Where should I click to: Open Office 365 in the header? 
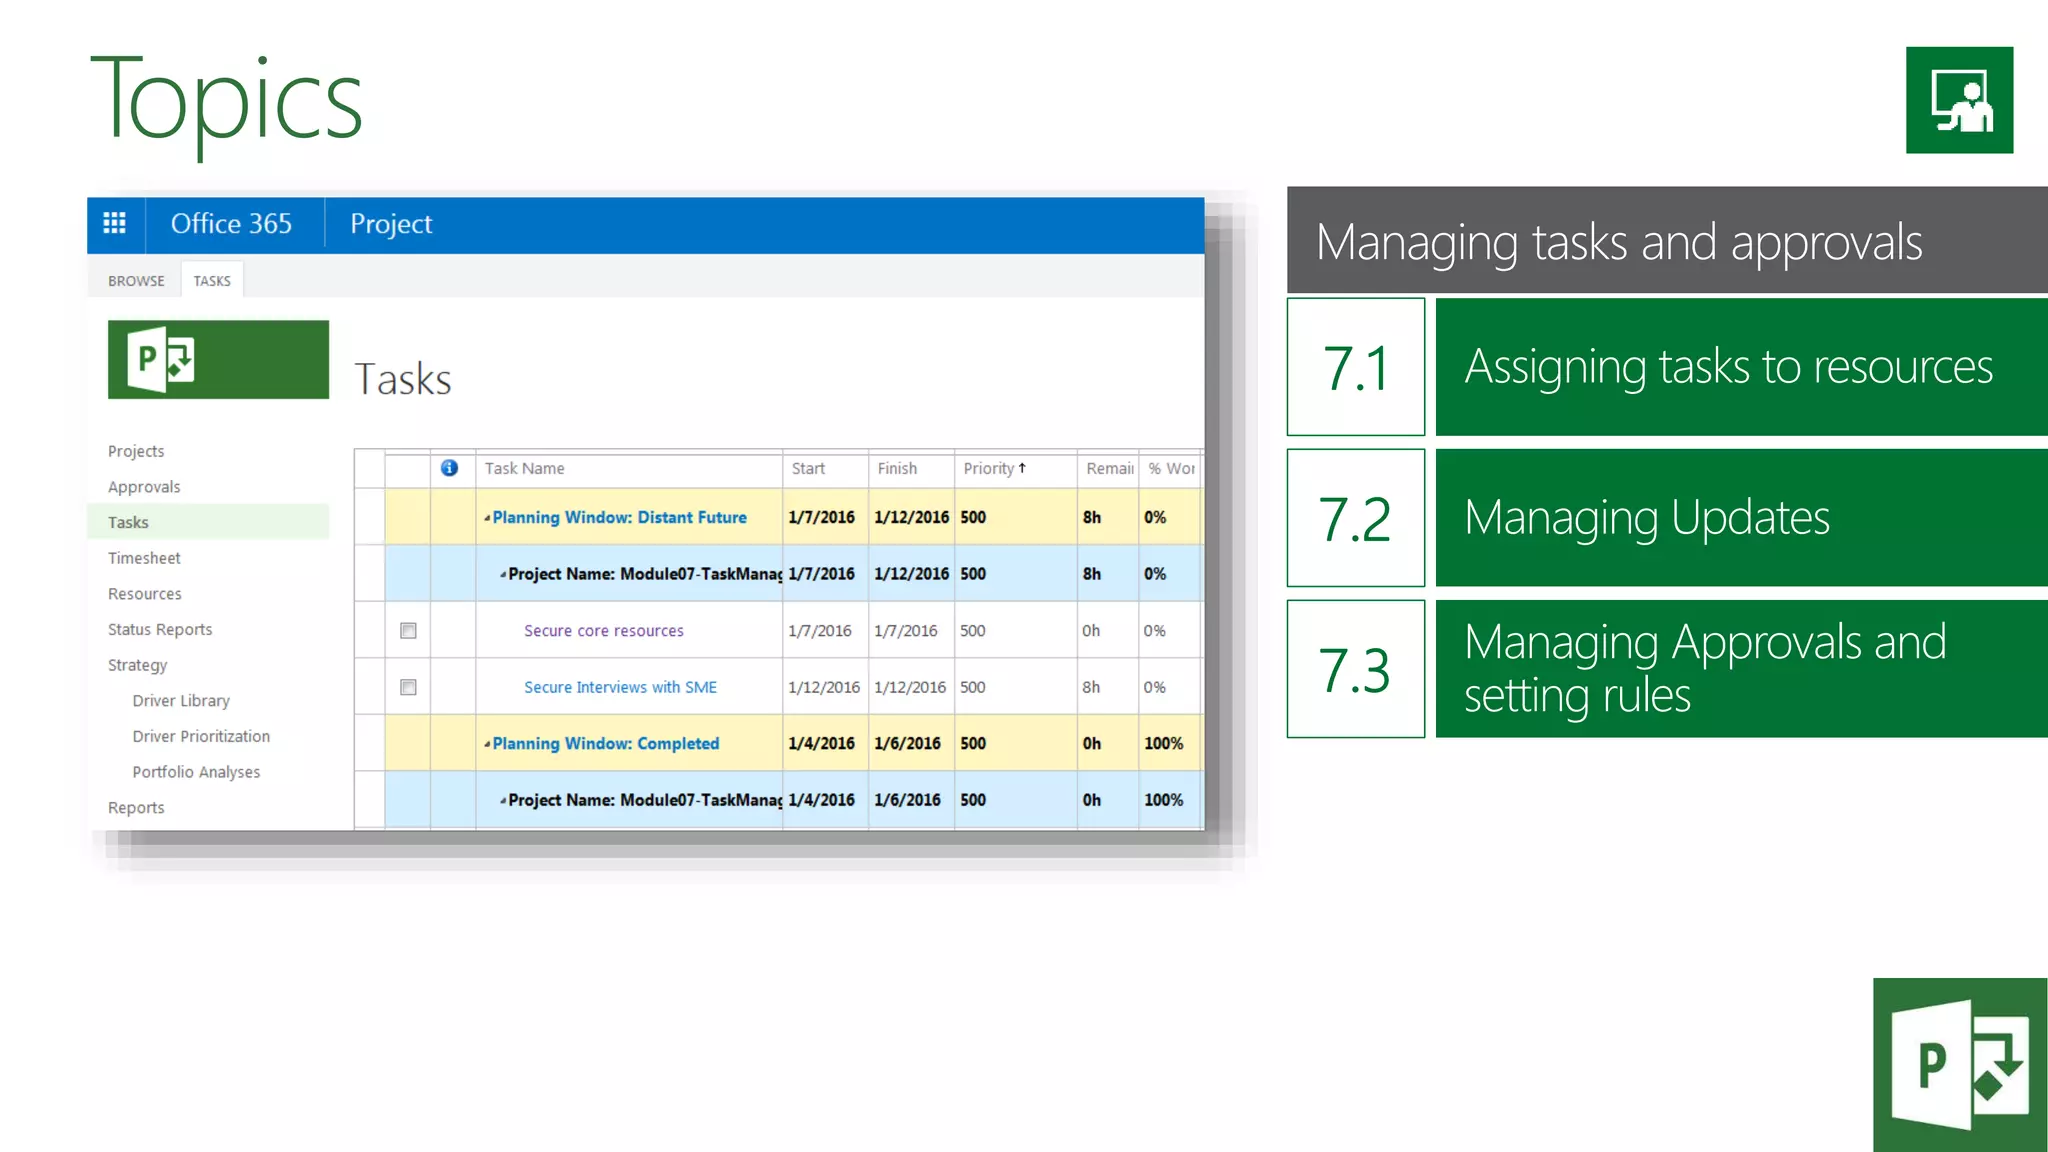tap(231, 224)
